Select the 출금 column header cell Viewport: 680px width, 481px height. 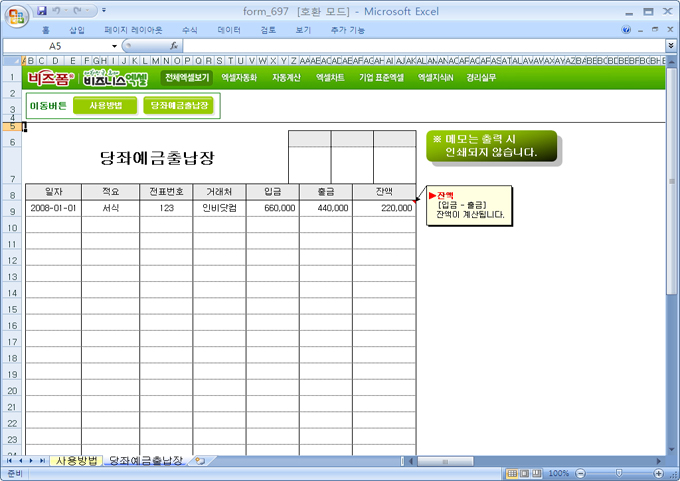tap(326, 192)
